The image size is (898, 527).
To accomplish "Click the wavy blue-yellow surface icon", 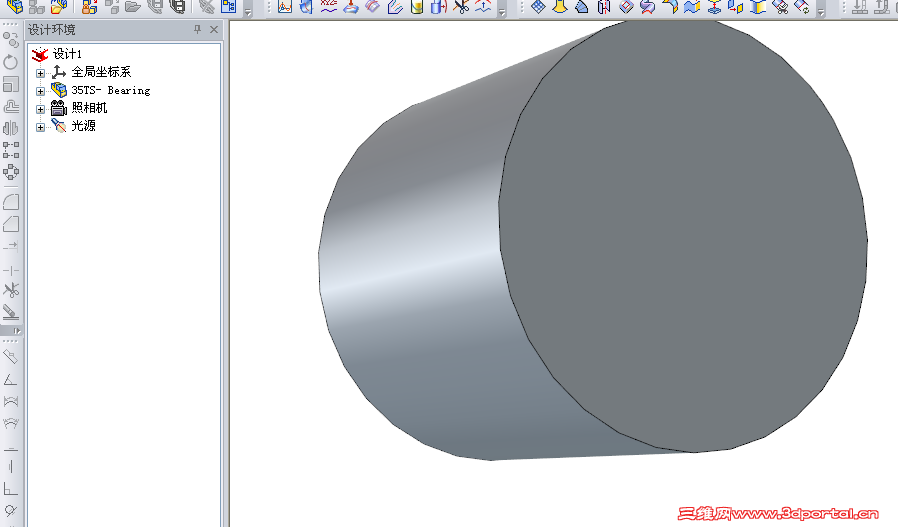I will (x=692, y=6).
